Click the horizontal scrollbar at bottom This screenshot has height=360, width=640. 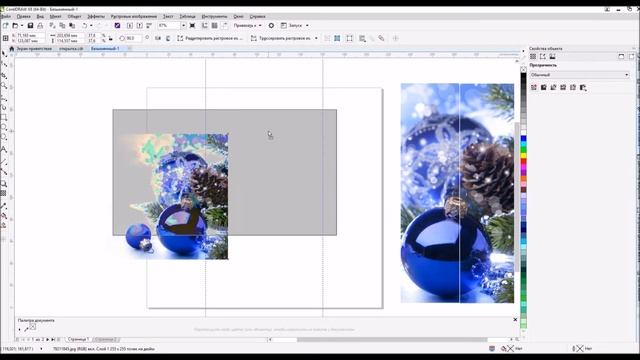tap(392, 339)
